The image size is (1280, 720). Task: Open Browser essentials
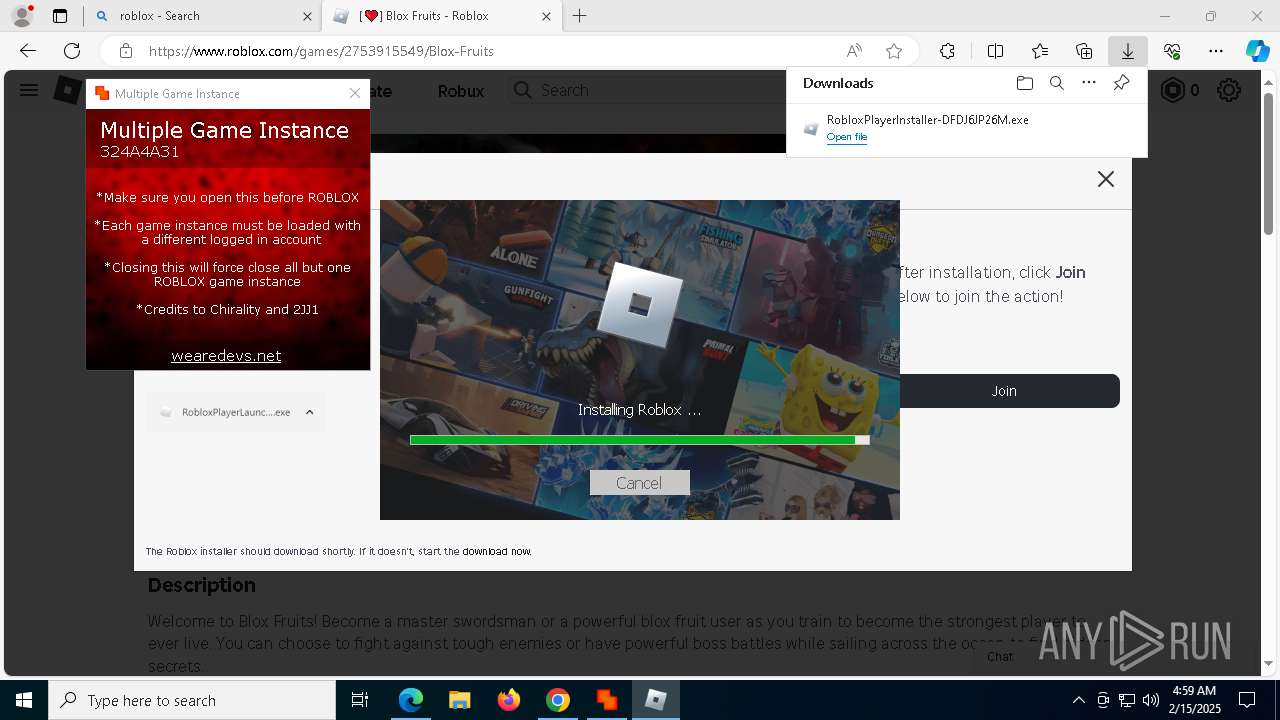tap(1172, 51)
